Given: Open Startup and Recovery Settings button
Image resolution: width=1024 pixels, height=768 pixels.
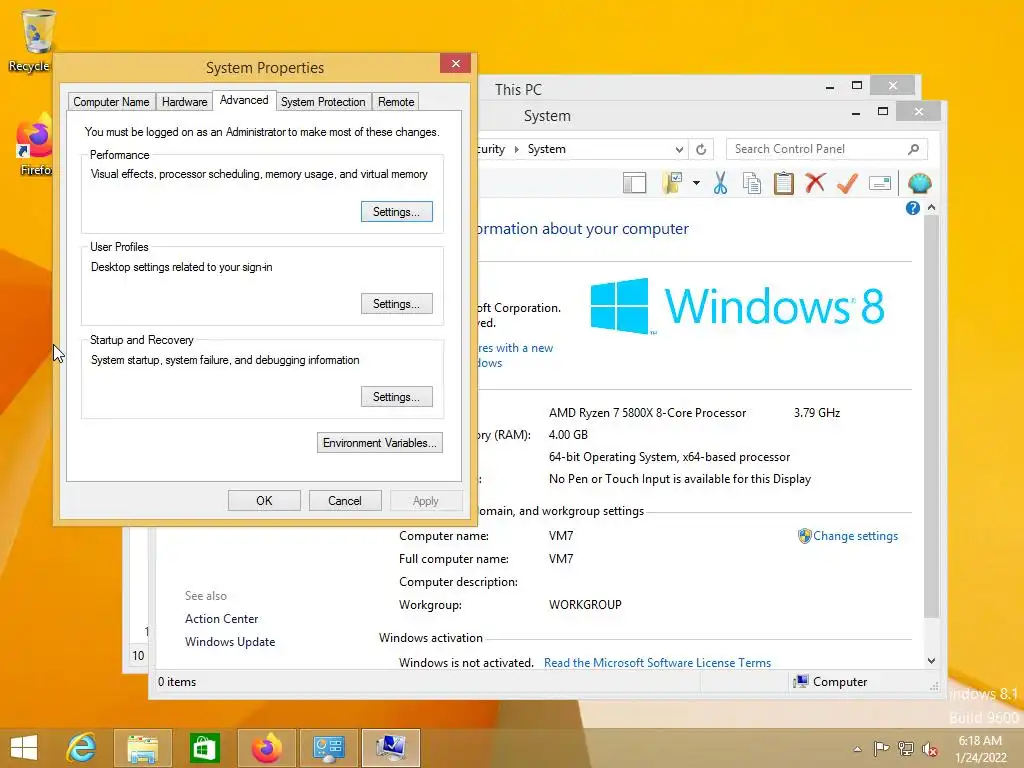Looking at the screenshot, I should [x=396, y=397].
